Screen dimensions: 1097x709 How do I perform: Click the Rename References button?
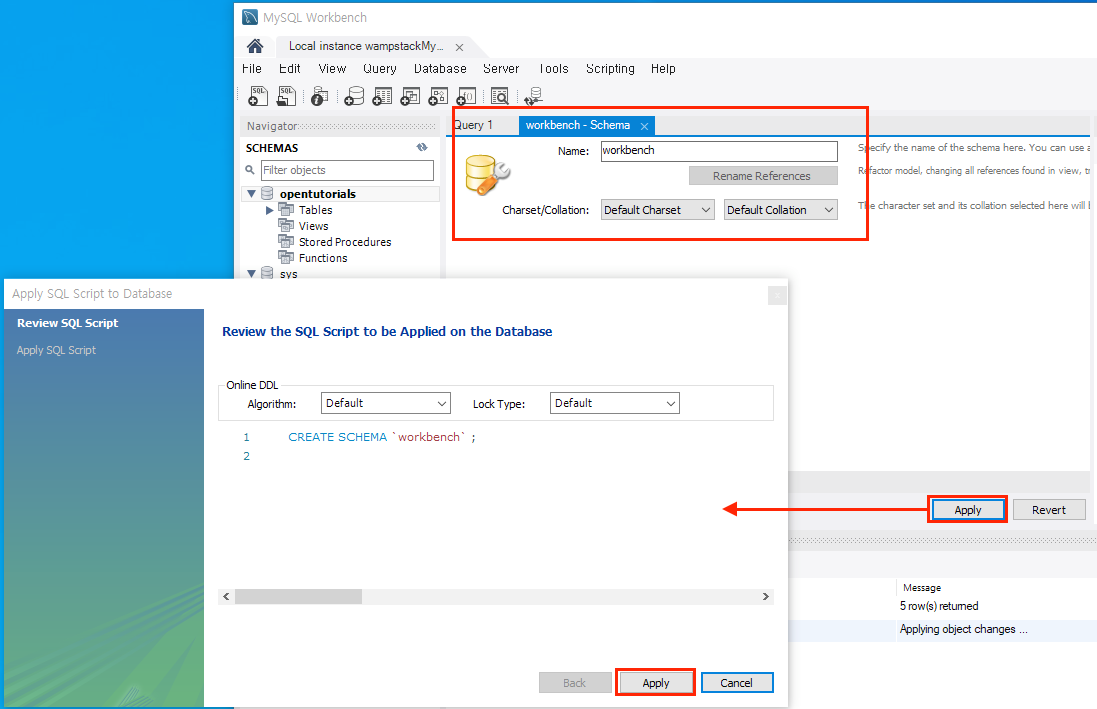point(763,176)
